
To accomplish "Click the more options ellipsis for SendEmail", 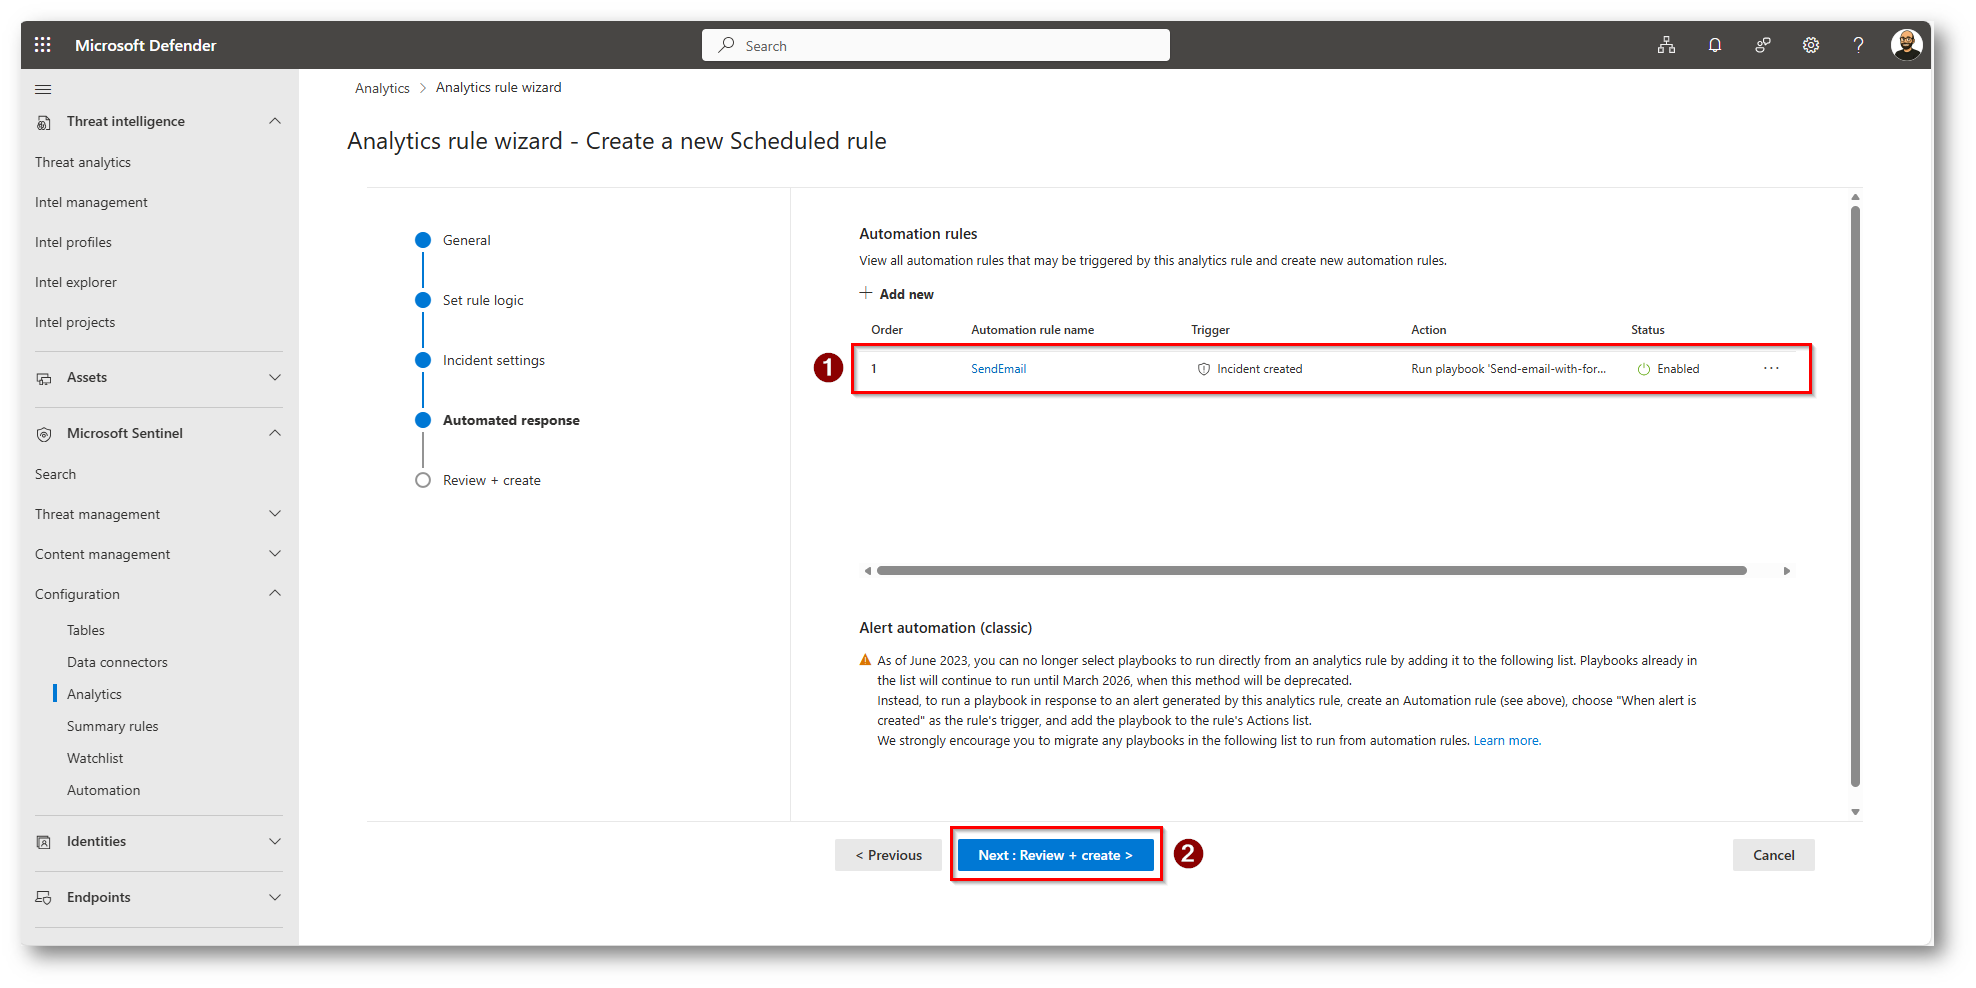I will tap(1771, 369).
